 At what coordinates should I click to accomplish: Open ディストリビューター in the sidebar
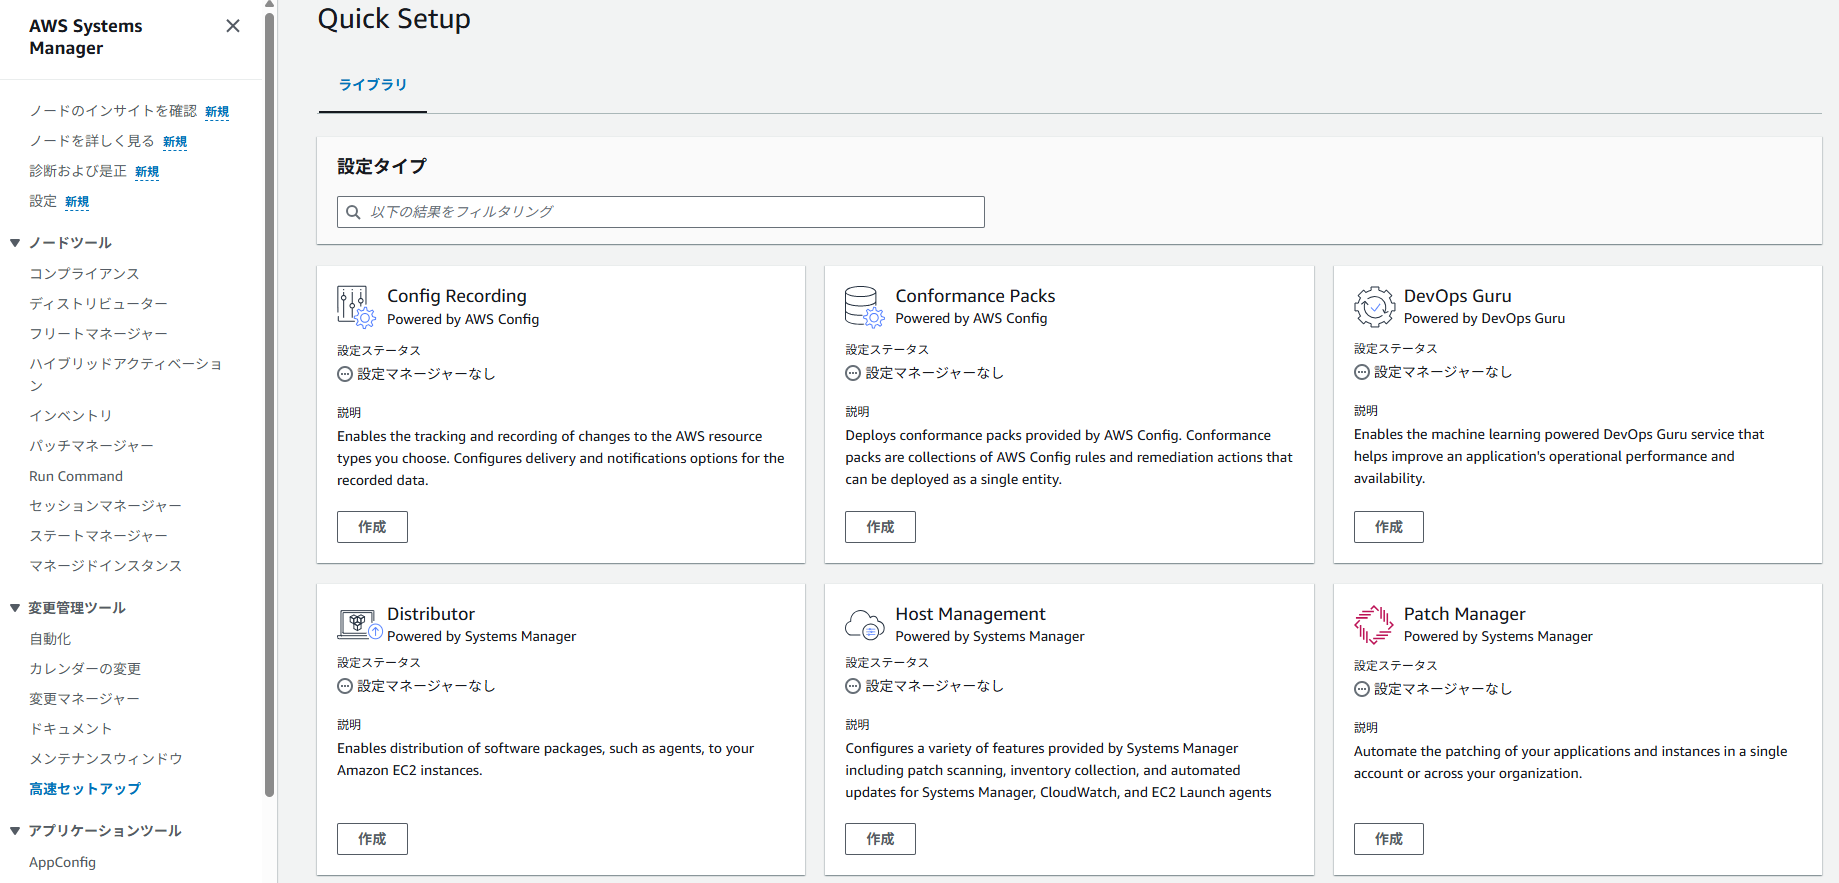click(98, 303)
